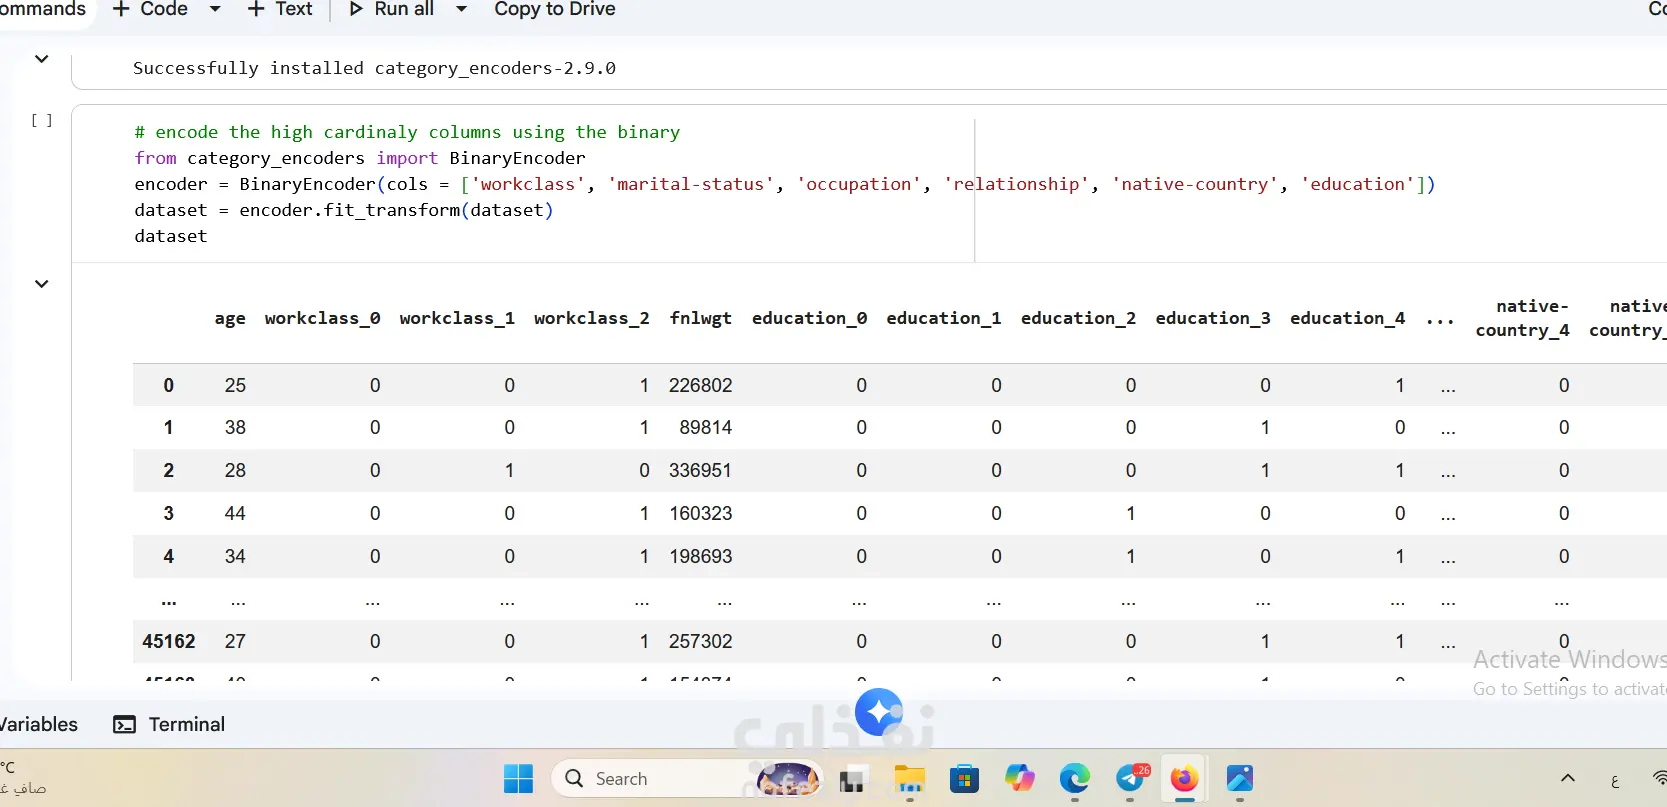Viewport: 1667px width, 807px height.
Task: Click the Gemini sparkle assistant button
Action: (x=879, y=712)
